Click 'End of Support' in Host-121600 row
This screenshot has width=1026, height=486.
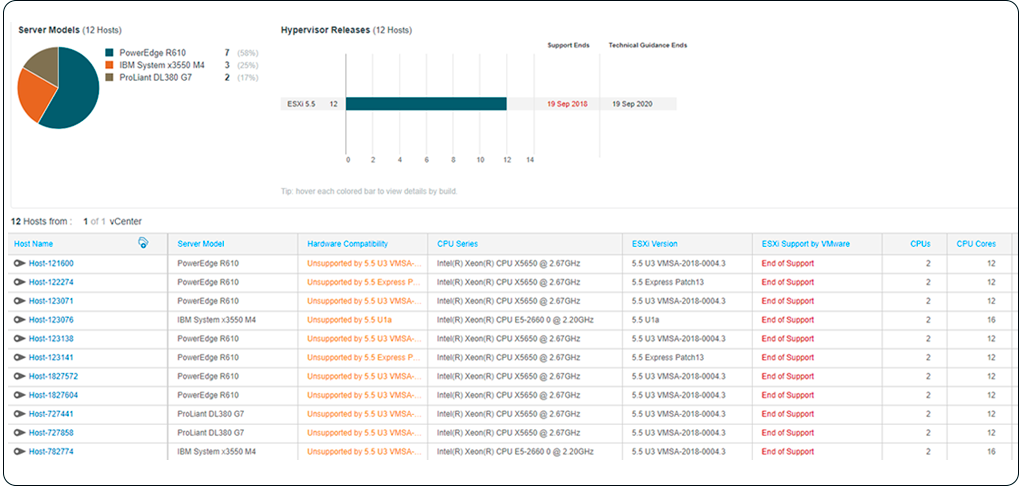tap(788, 264)
